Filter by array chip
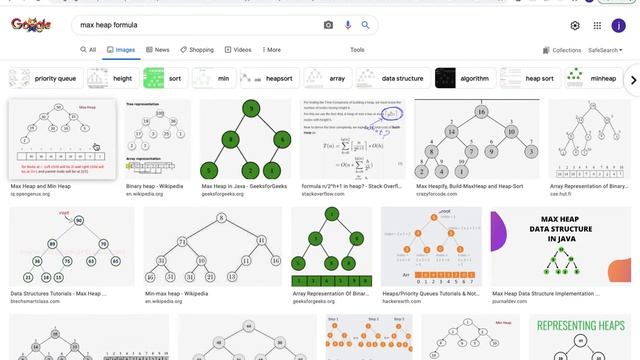 click(x=327, y=78)
